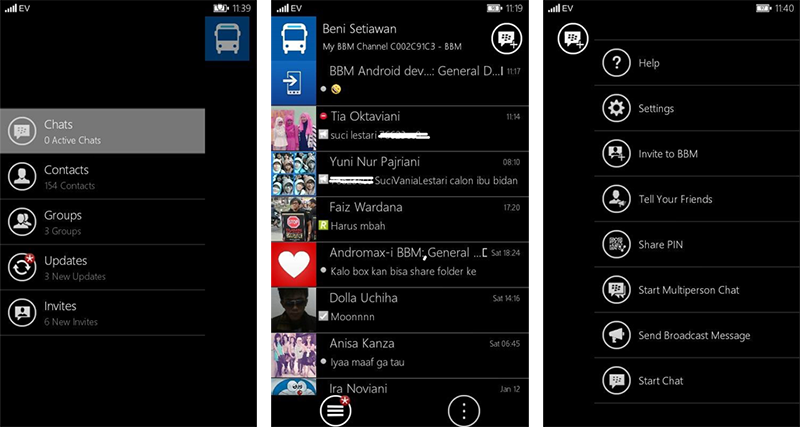Select the Invites menu entry

[103, 313]
